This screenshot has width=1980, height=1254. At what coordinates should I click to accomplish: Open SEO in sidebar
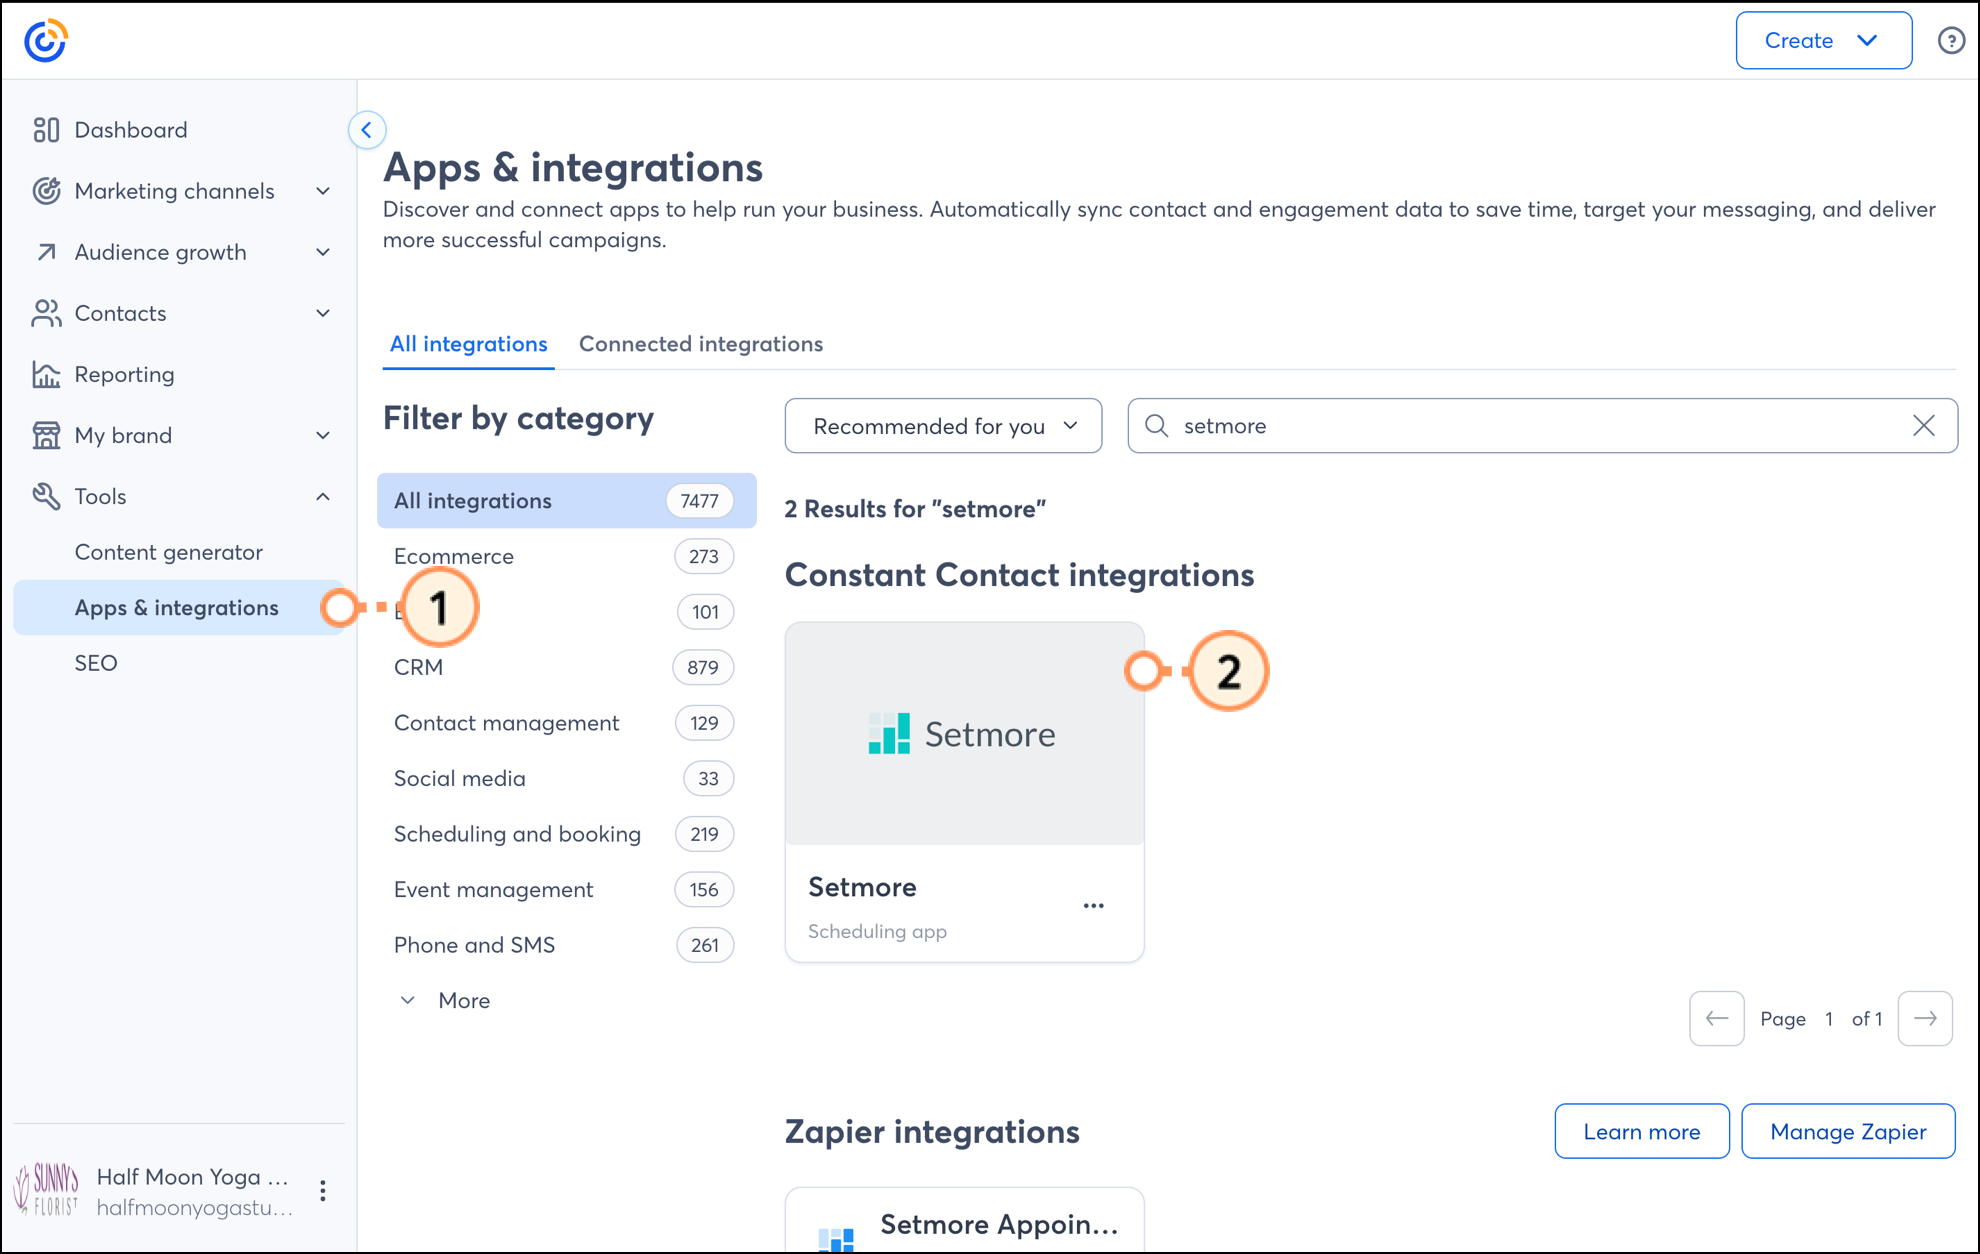(96, 663)
